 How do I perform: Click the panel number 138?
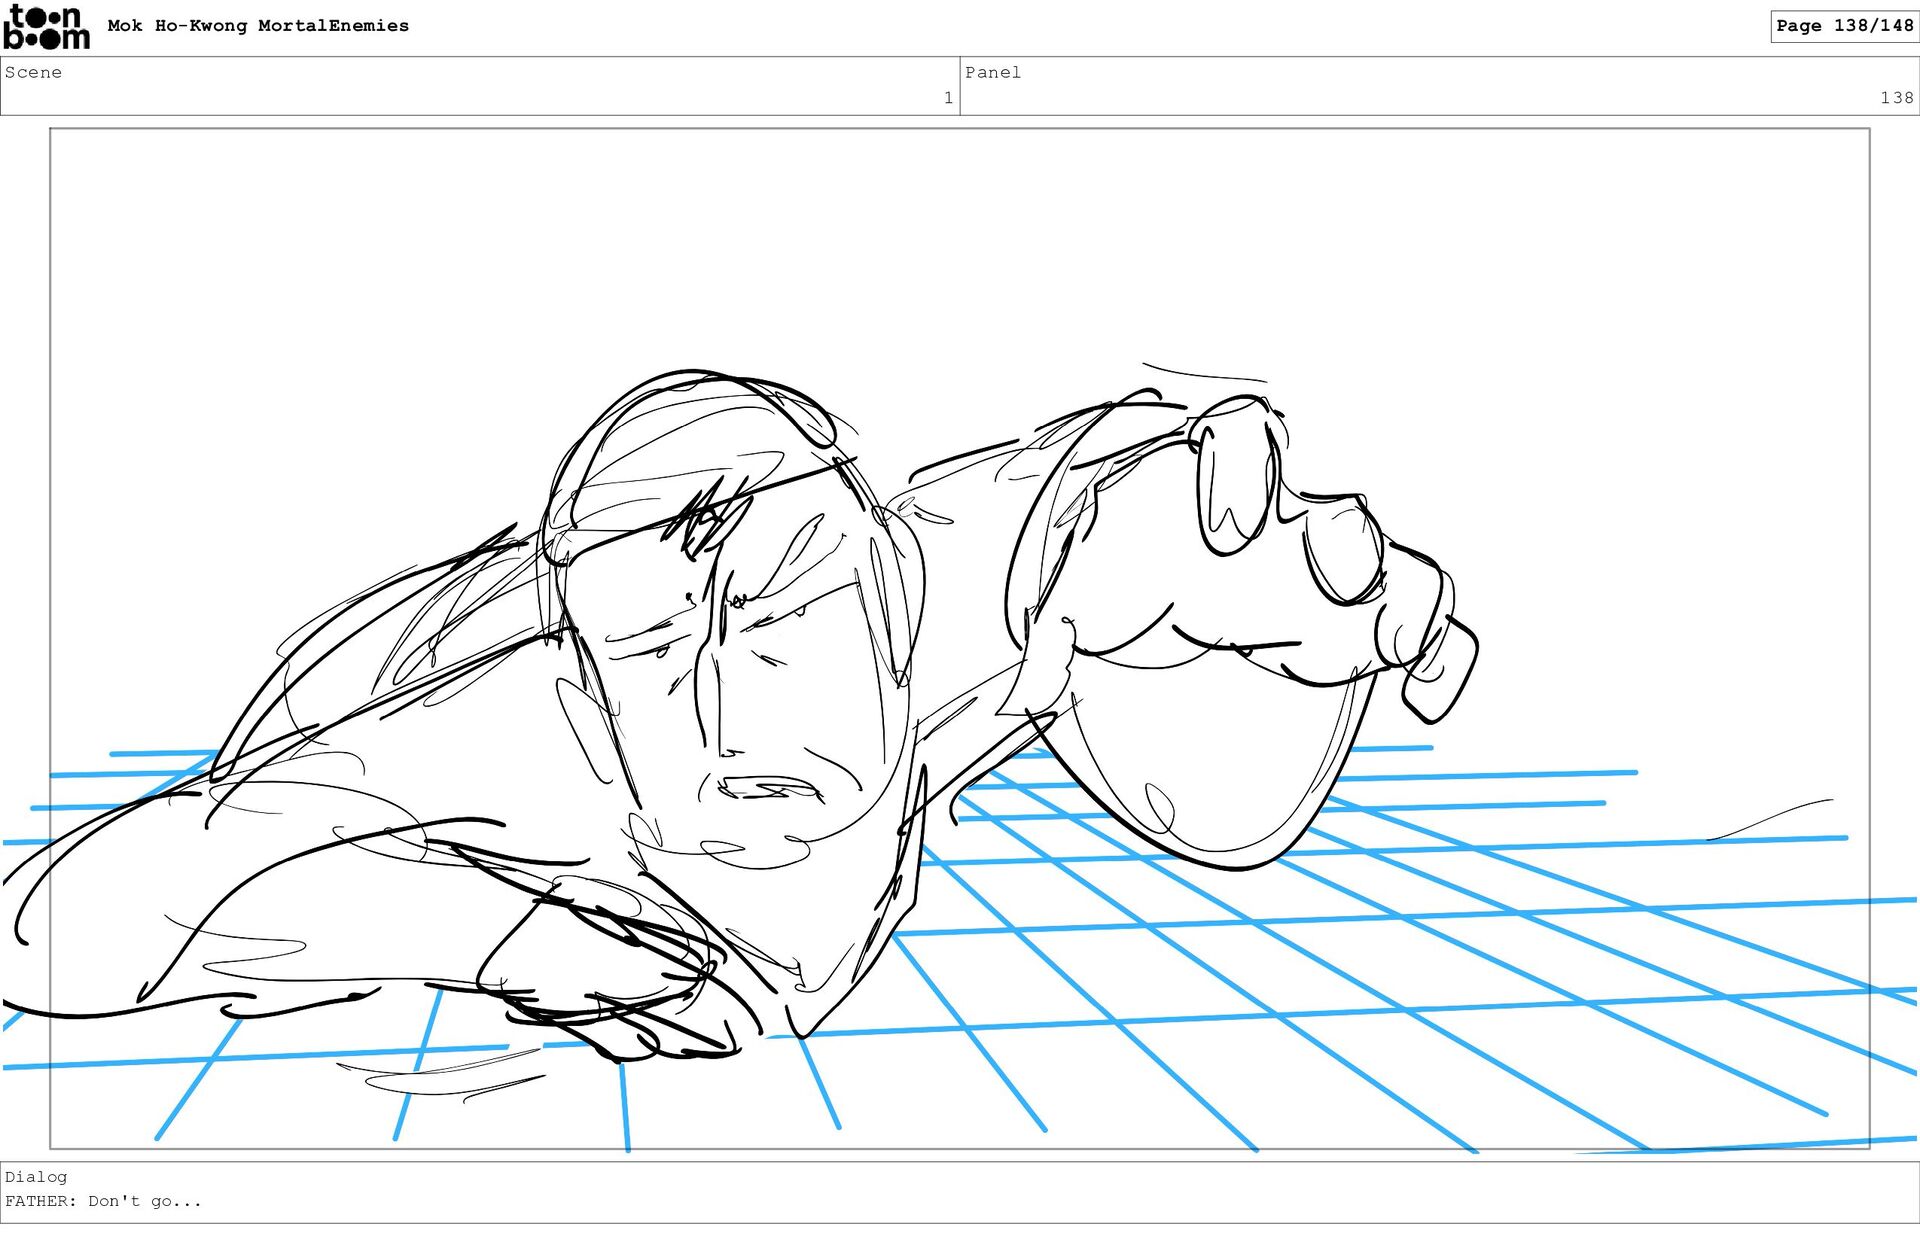1895,98
